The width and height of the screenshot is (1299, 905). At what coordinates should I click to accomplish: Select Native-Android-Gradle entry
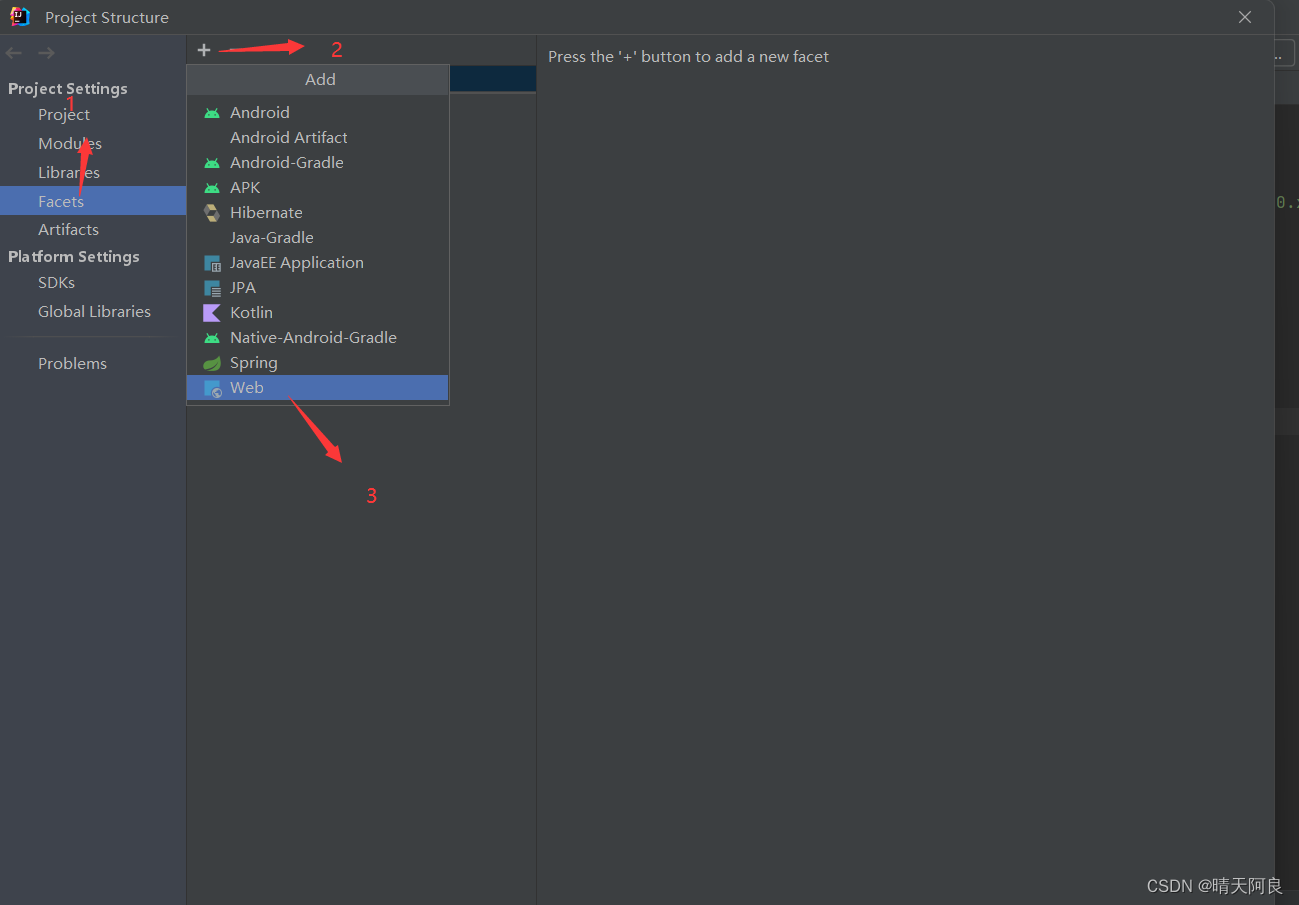click(317, 338)
